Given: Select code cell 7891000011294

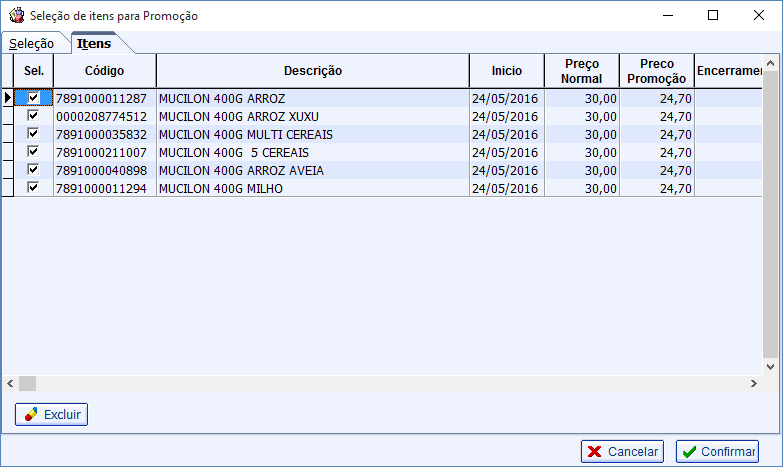Looking at the screenshot, I should click(x=104, y=188).
